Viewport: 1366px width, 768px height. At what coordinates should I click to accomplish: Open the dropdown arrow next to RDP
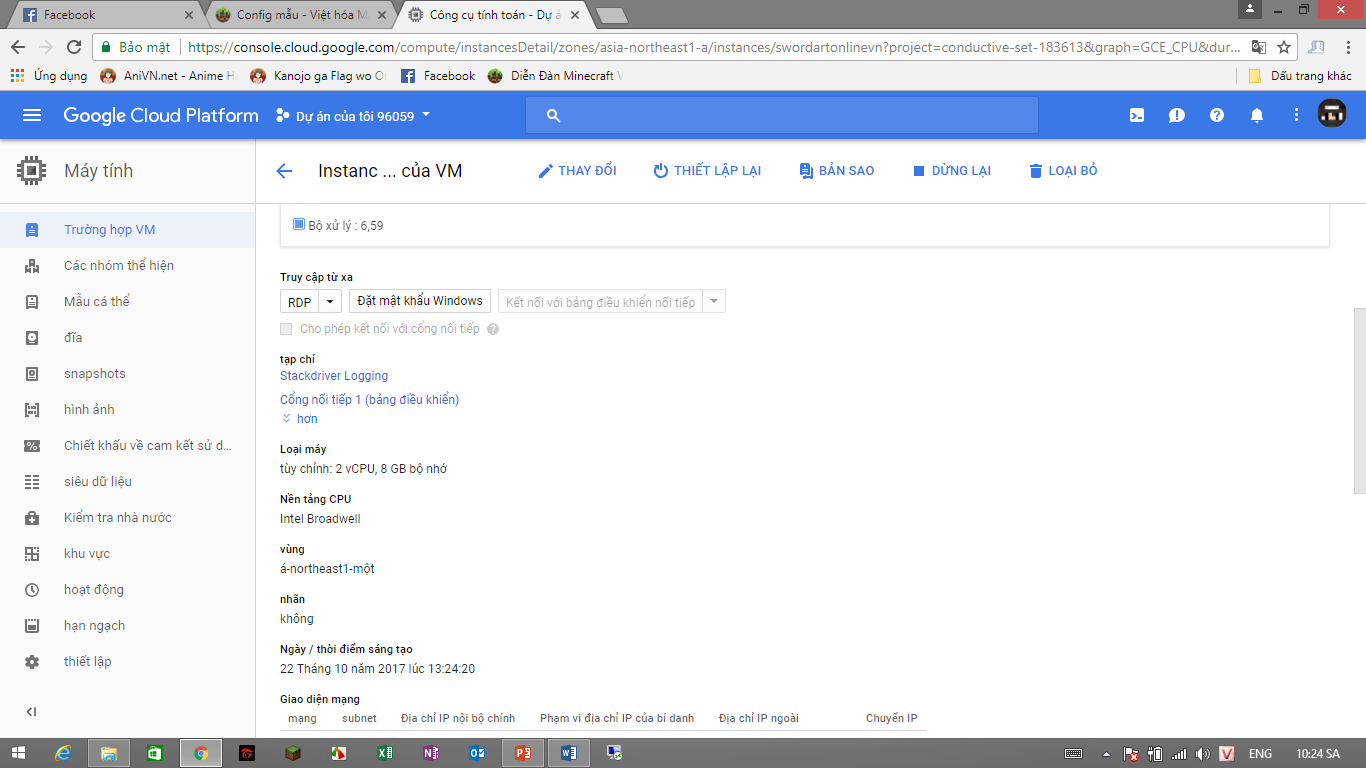pos(330,302)
